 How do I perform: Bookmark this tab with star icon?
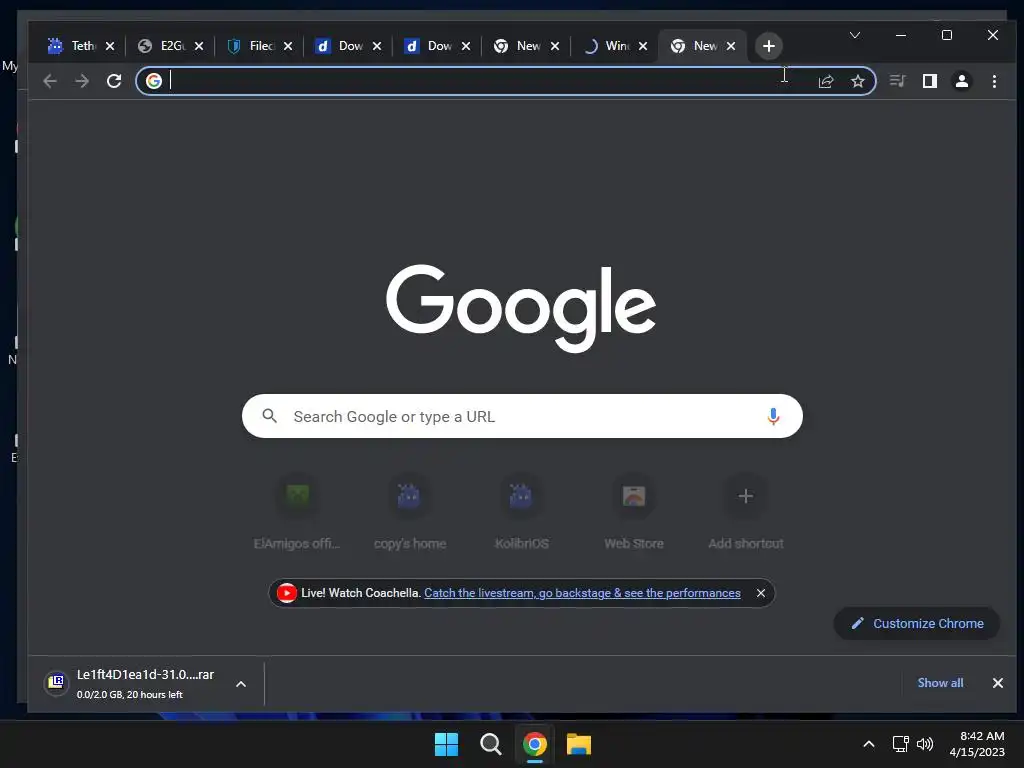pos(857,81)
